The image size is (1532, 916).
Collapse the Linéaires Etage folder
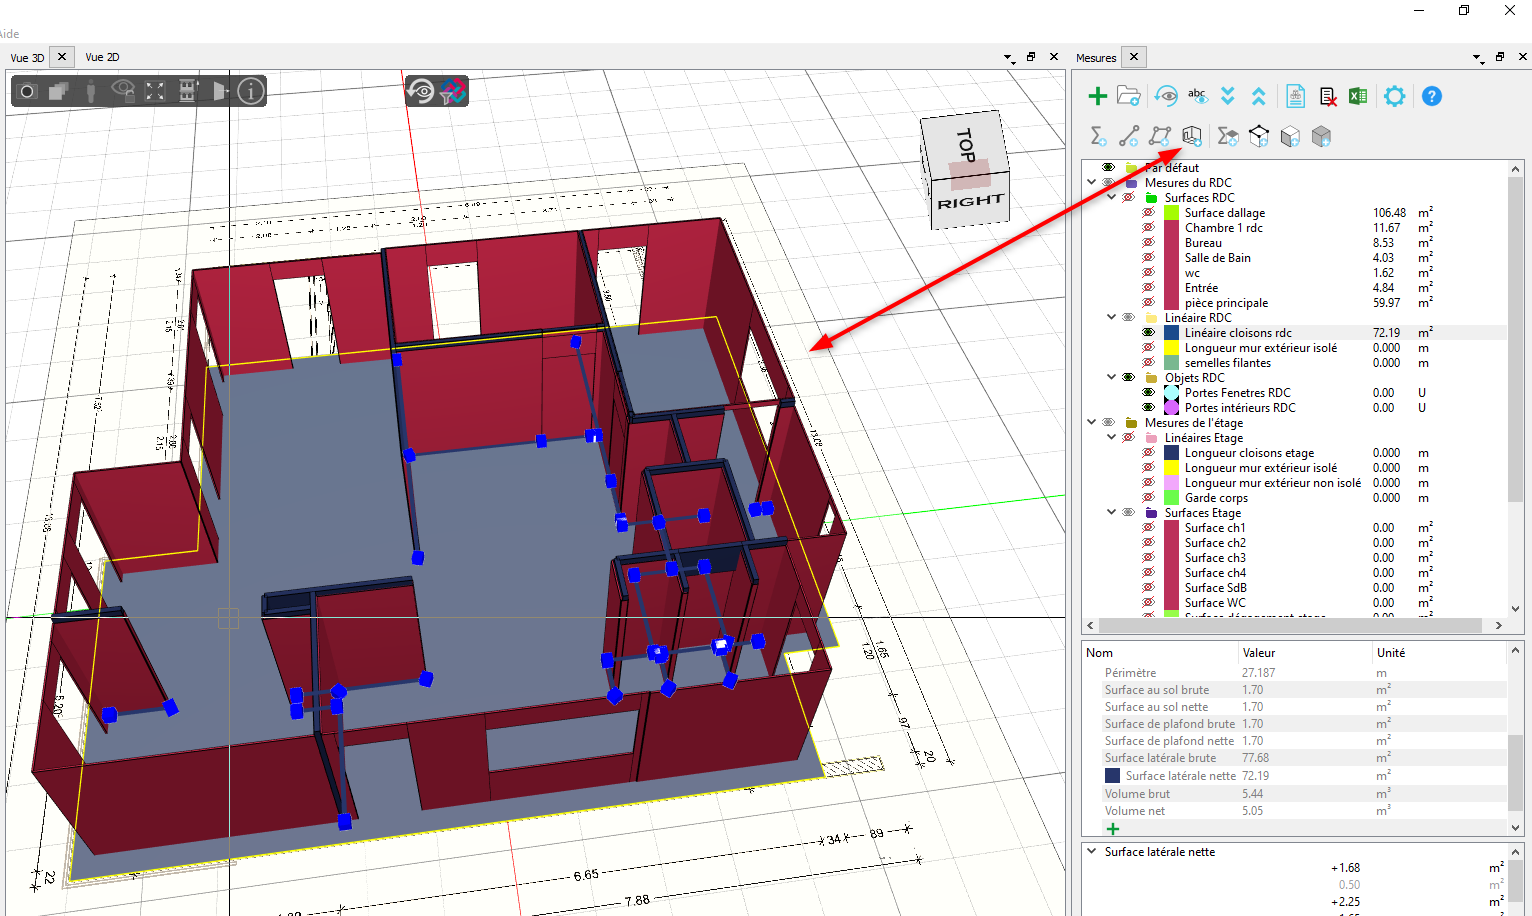(1111, 437)
